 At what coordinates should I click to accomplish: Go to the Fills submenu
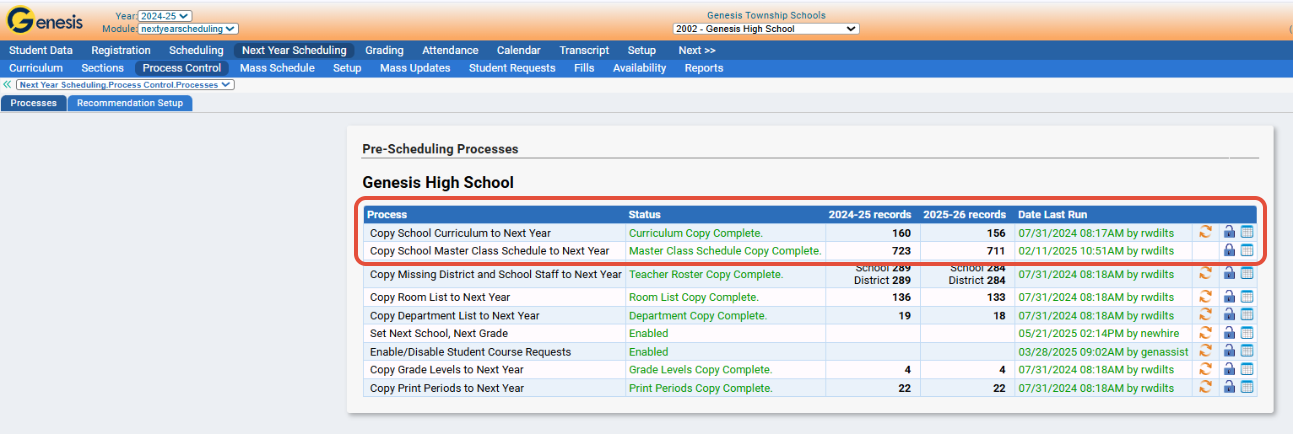click(584, 68)
